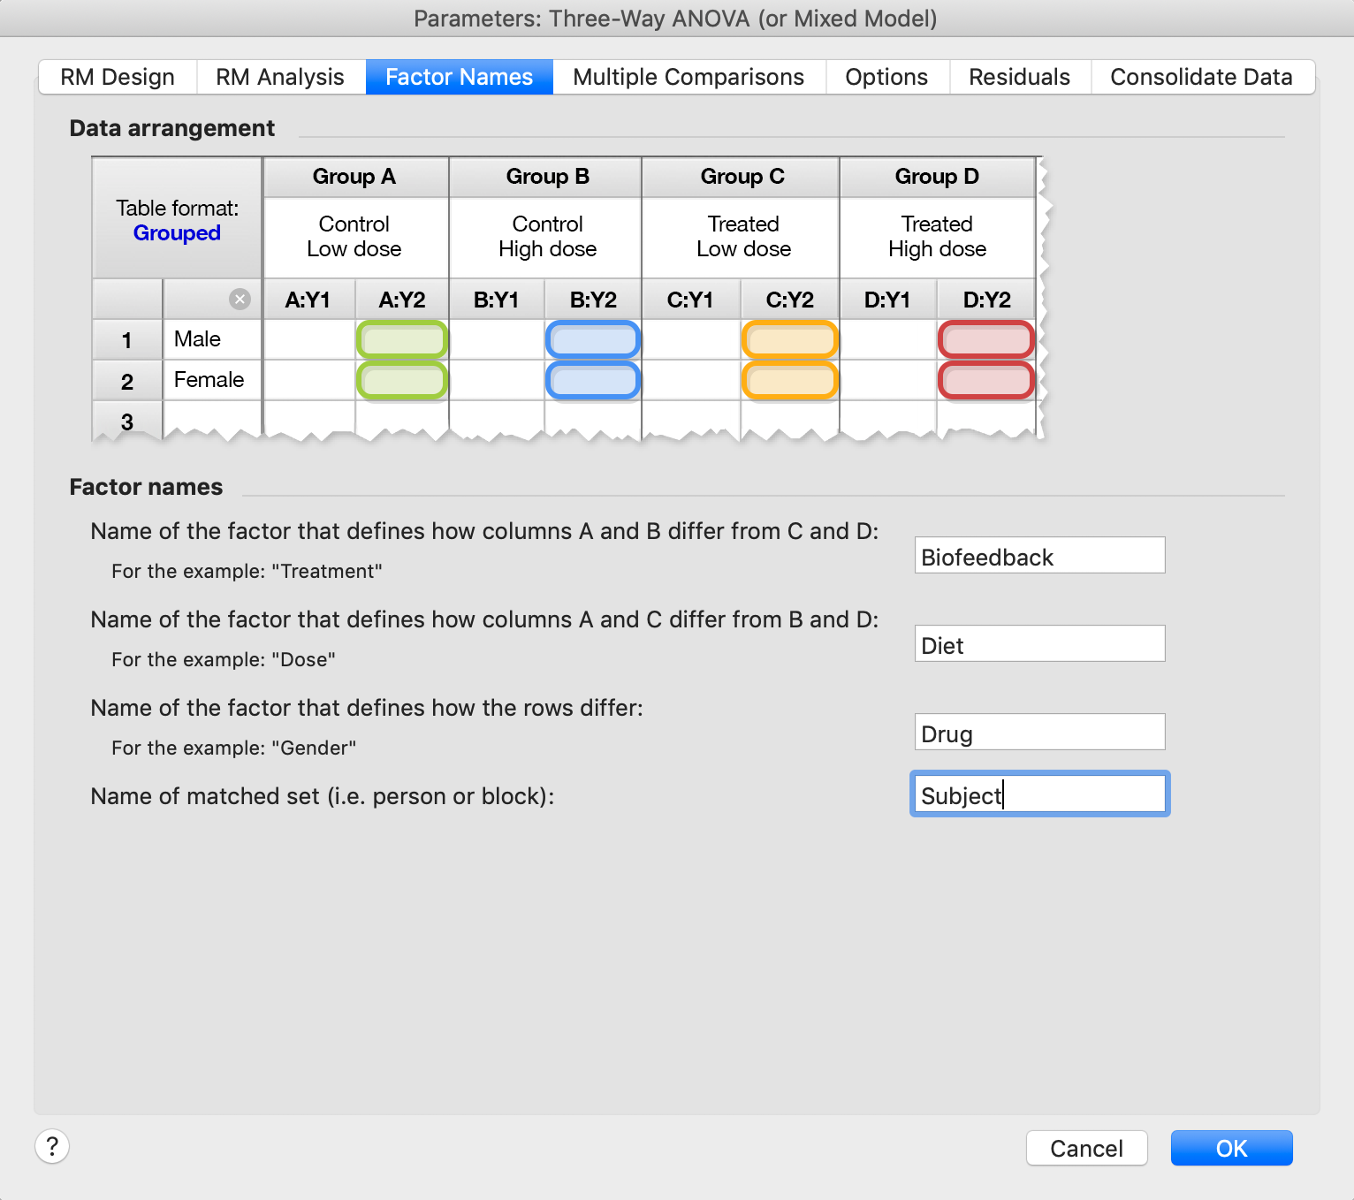
Task: Click the Subject matched set name field
Action: pos(1039,793)
